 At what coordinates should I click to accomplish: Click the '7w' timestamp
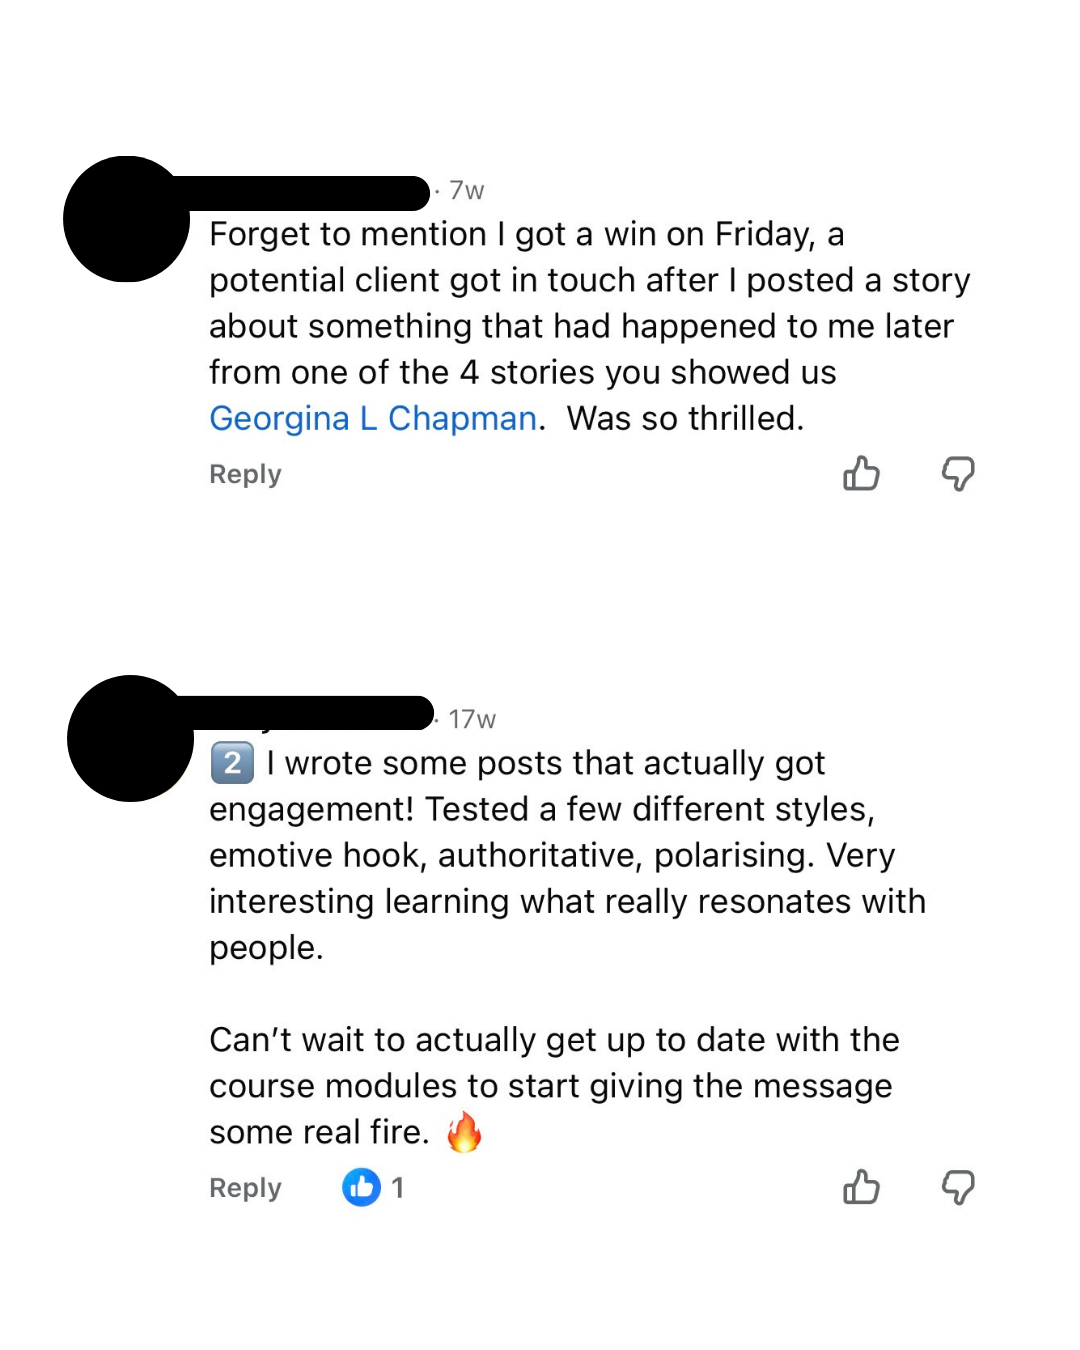point(465,190)
